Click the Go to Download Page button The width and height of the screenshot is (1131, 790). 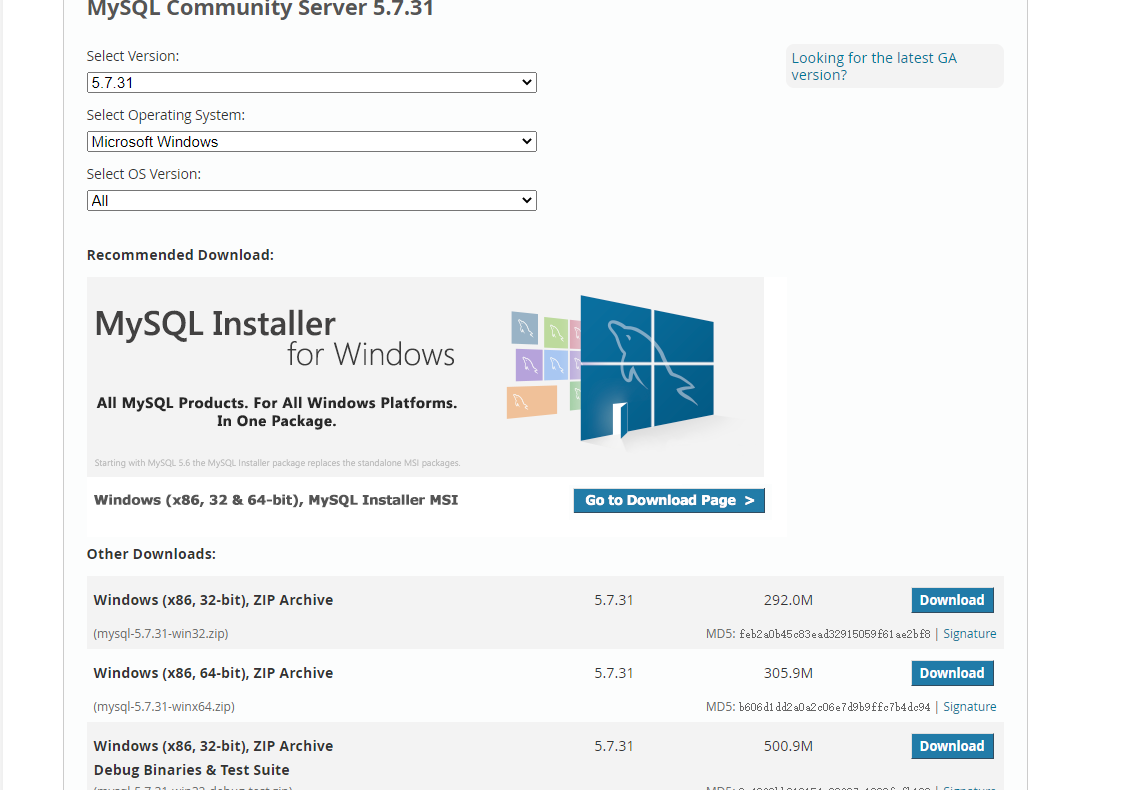click(669, 500)
